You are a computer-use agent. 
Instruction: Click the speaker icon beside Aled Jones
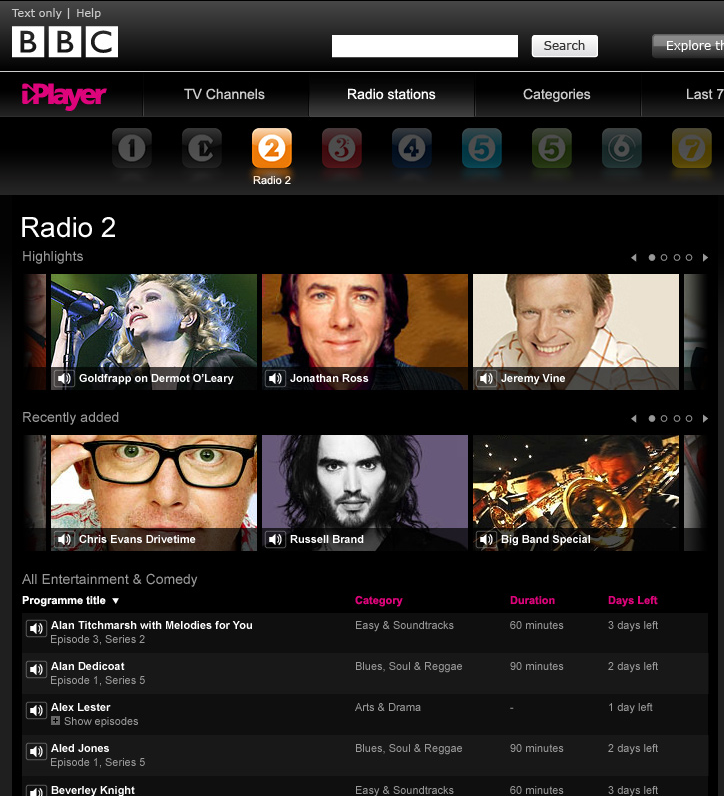tap(36, 751)
